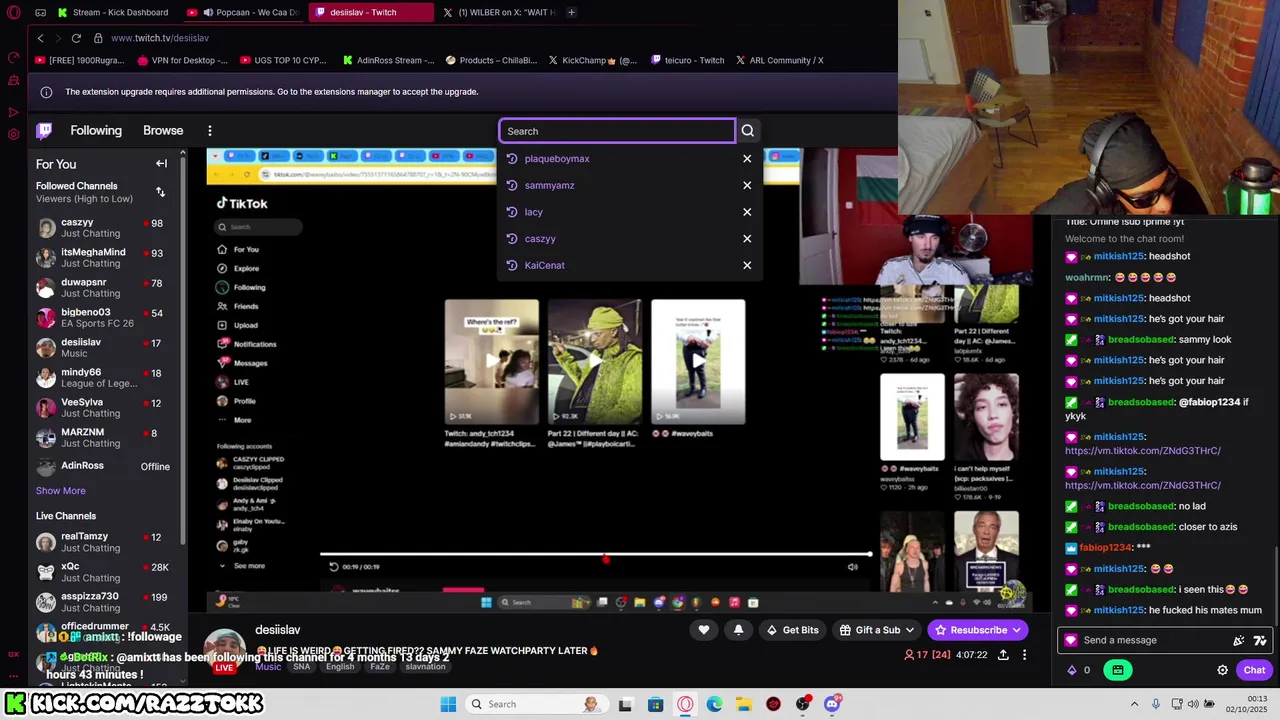Open the info icon on extension notice

click(46, 92)
